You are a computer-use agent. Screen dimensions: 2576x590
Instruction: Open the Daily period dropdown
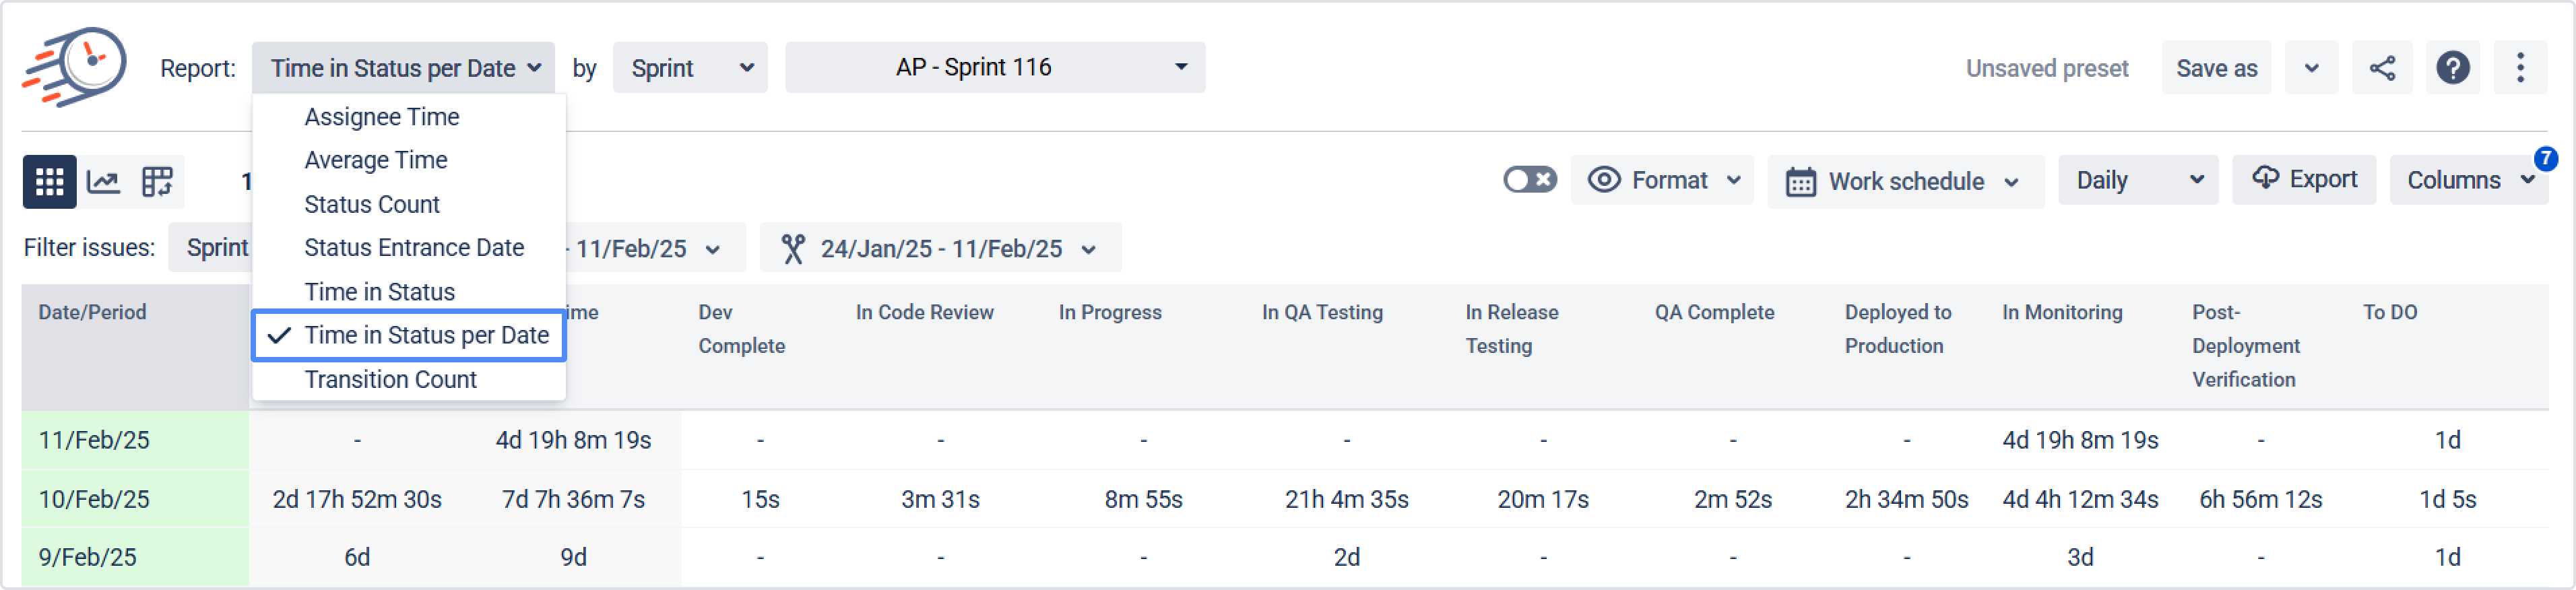[x=2137, y=180]
